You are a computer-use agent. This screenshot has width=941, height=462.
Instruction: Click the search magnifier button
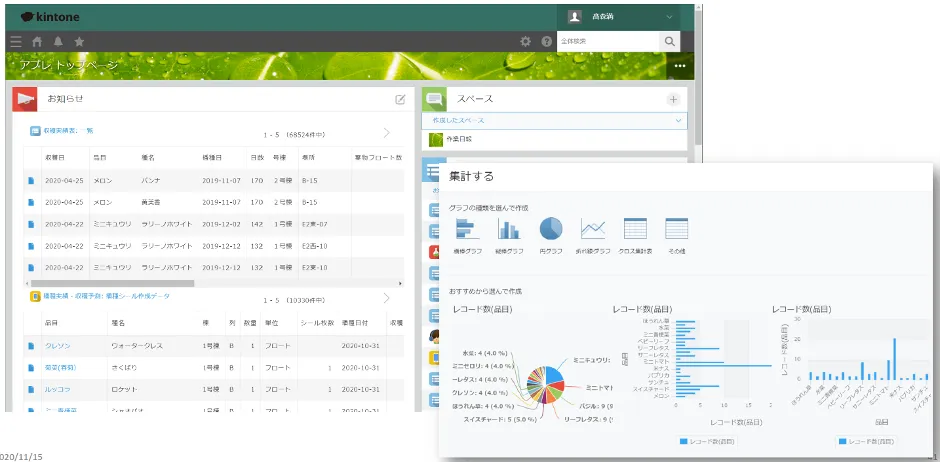(x=669, y=41)
